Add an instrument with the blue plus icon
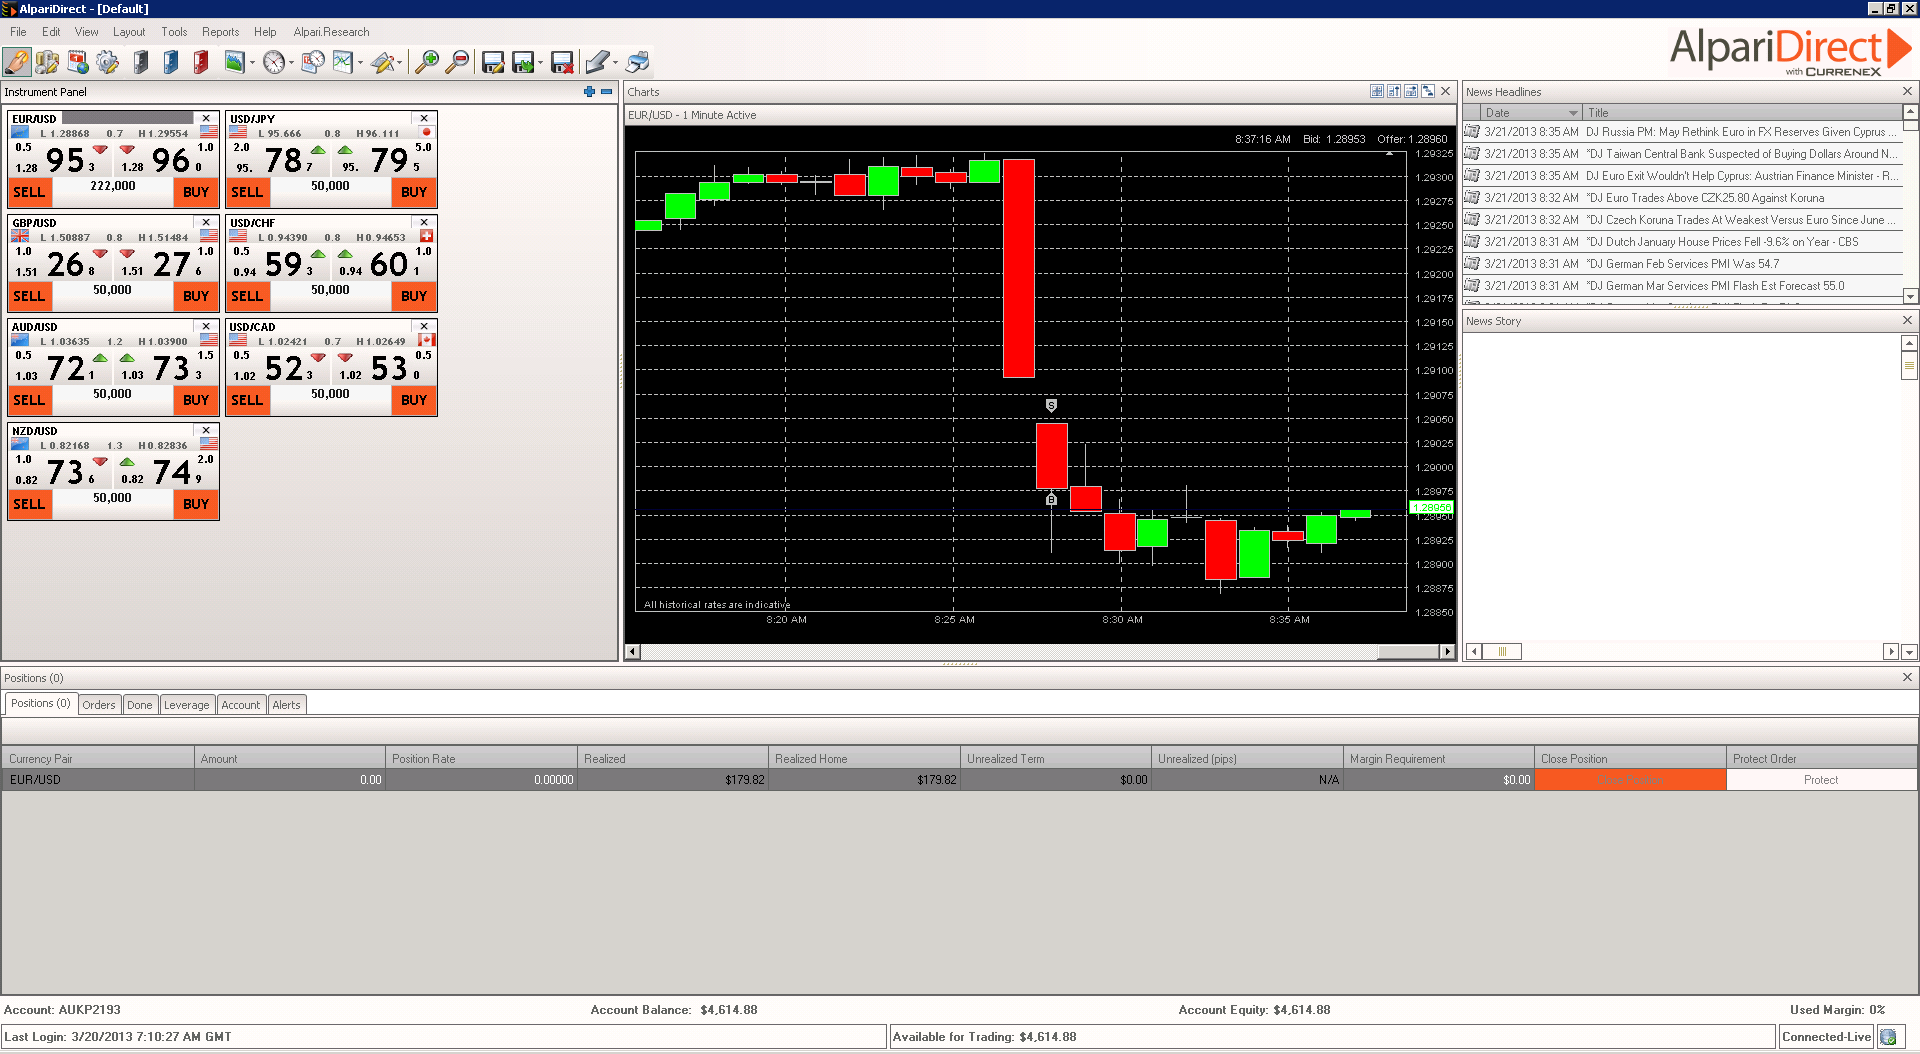 [x=589, y=91]
